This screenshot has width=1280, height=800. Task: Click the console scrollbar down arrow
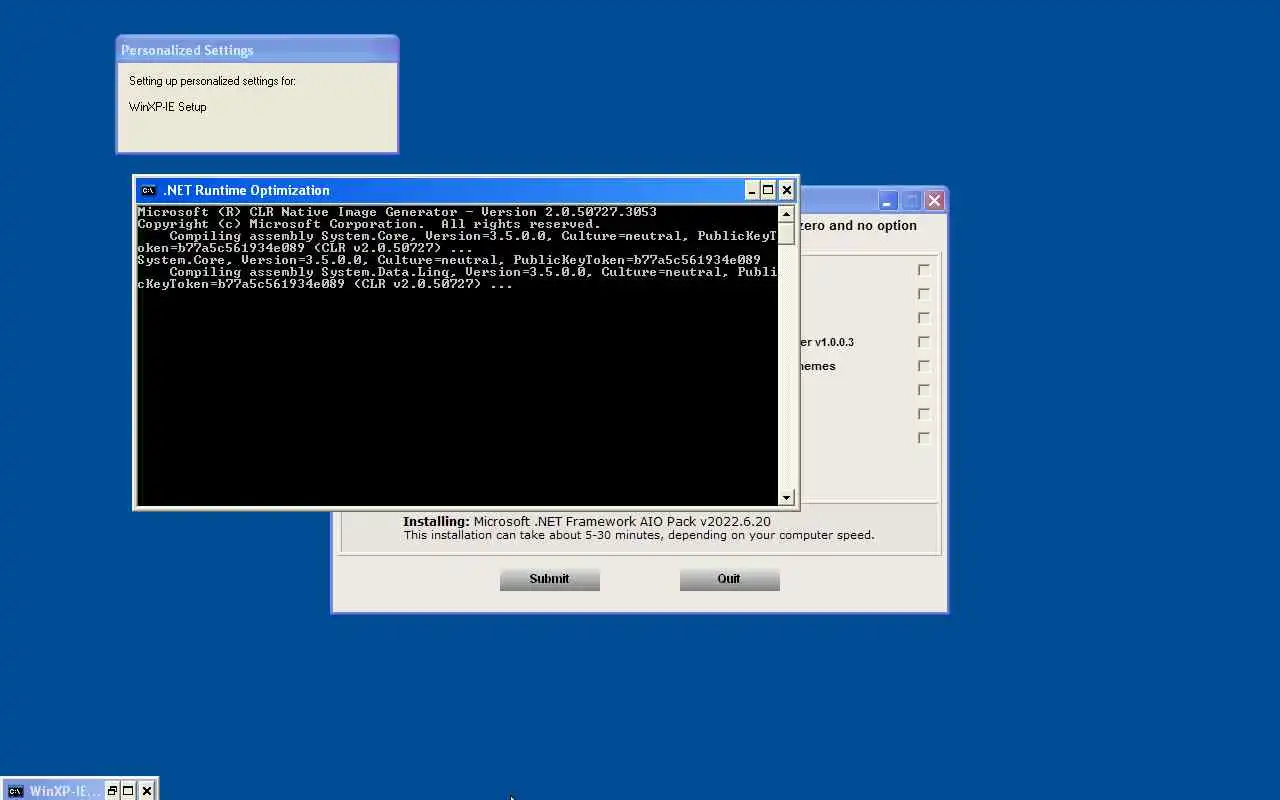(x=786, y=497)
